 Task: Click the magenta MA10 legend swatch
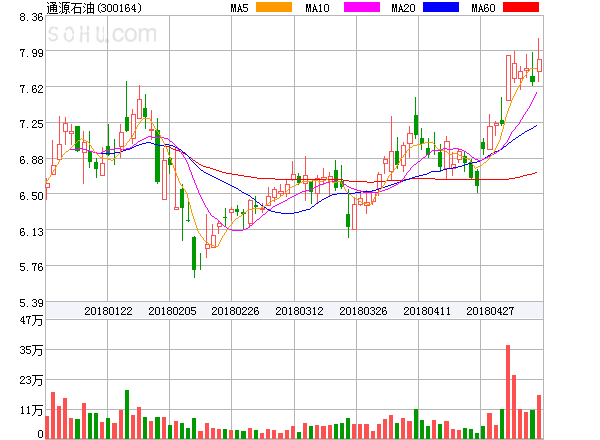click(362, 7)
